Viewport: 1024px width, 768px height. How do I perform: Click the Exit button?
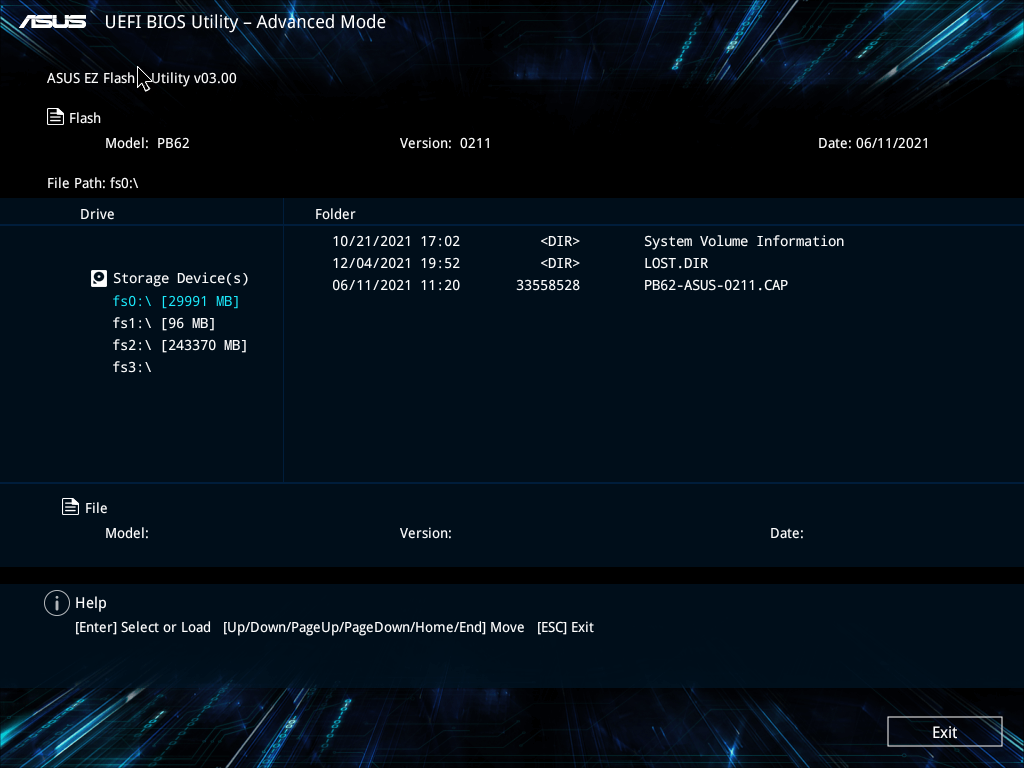pos(944,731)
